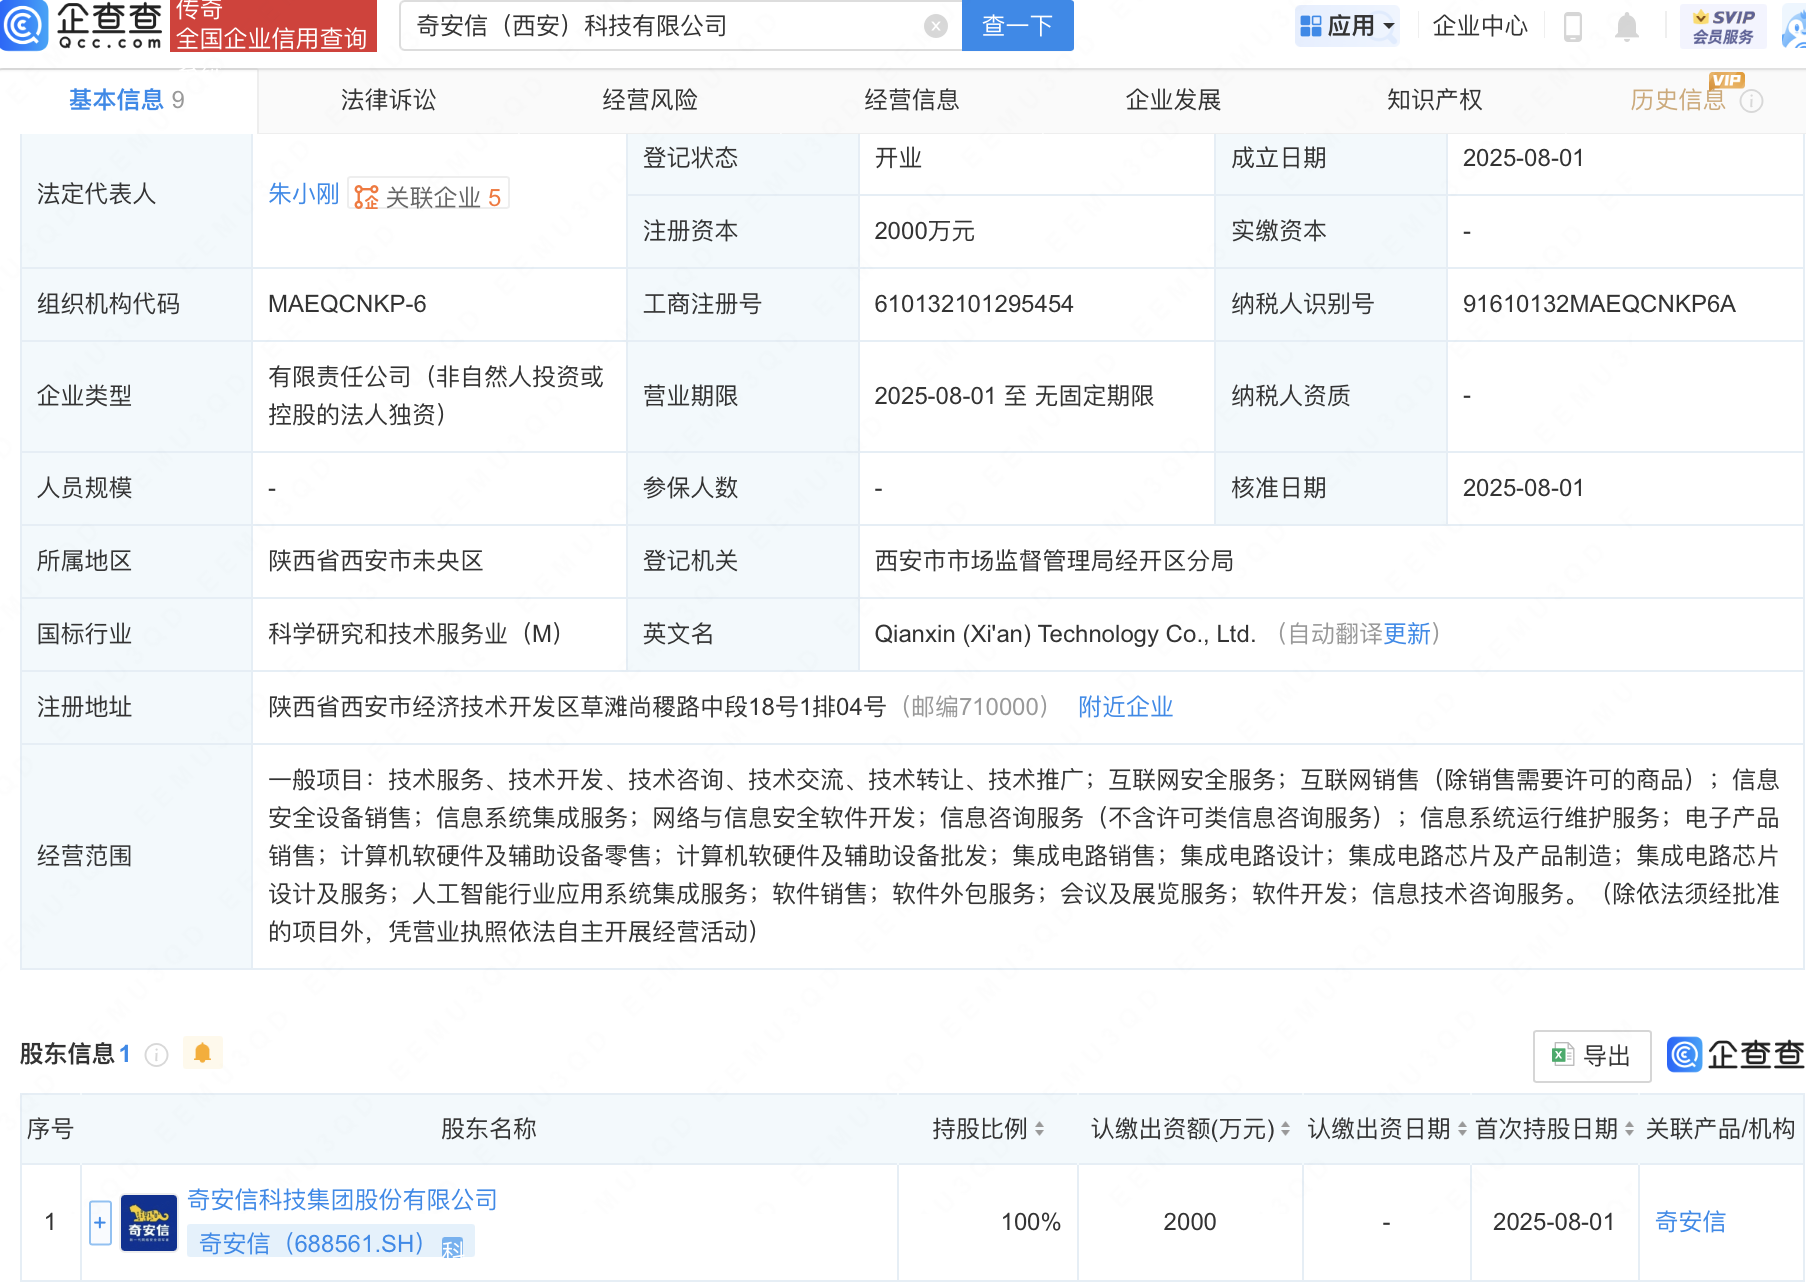The height and width of the screenshot is (1282, 1806).
Task: Subscribe to shareholder changes bell
Action: coord(202,1053)
